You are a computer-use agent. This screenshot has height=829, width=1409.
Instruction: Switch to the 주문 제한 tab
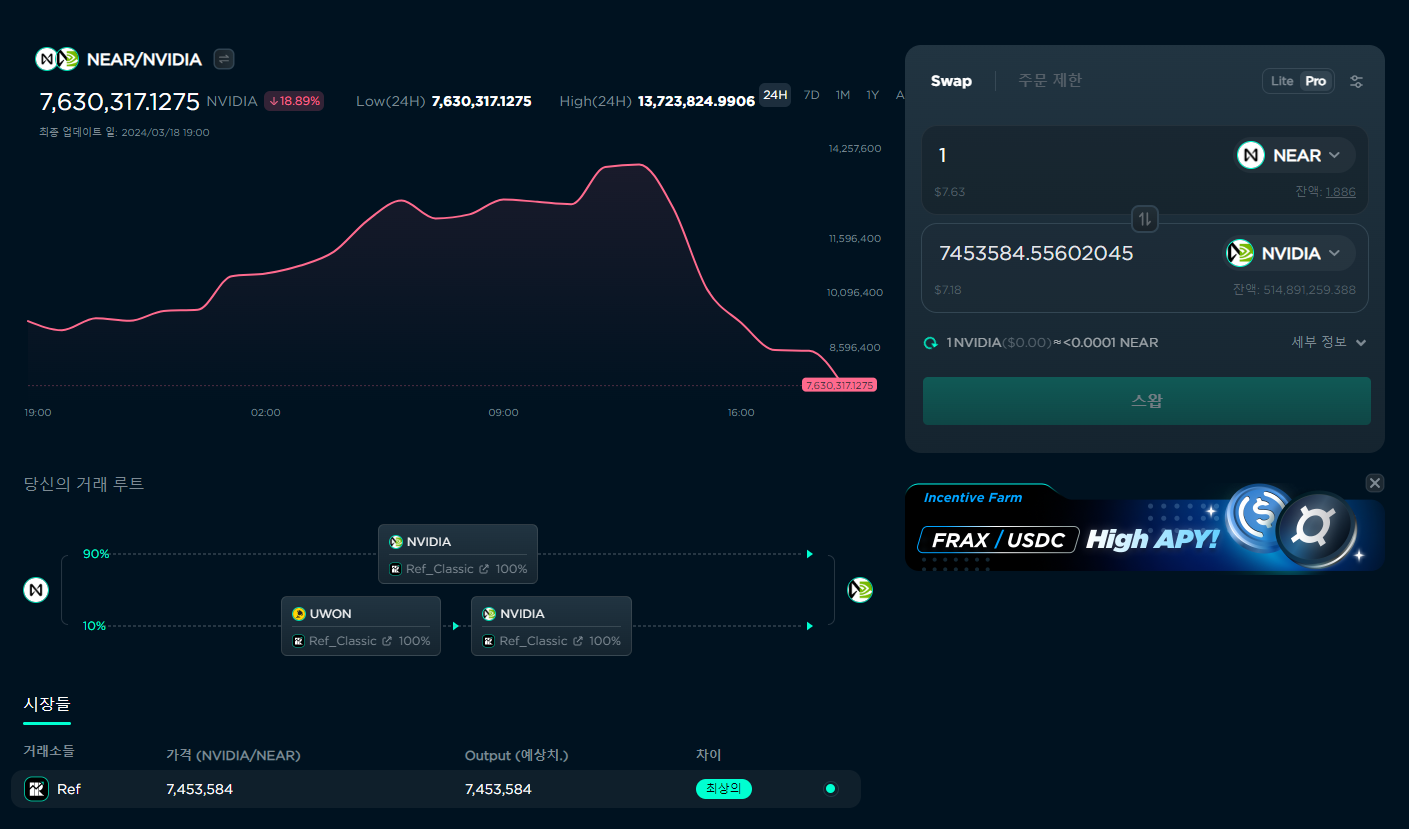(1050, 80)
